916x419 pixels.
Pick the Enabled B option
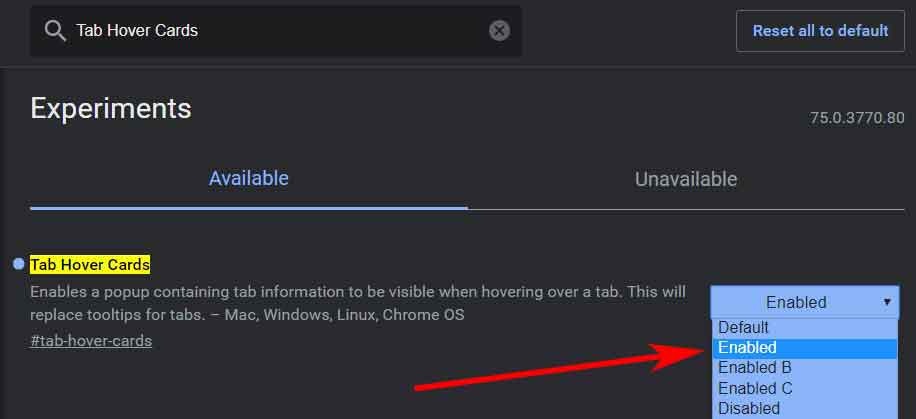tap(755, 368)
